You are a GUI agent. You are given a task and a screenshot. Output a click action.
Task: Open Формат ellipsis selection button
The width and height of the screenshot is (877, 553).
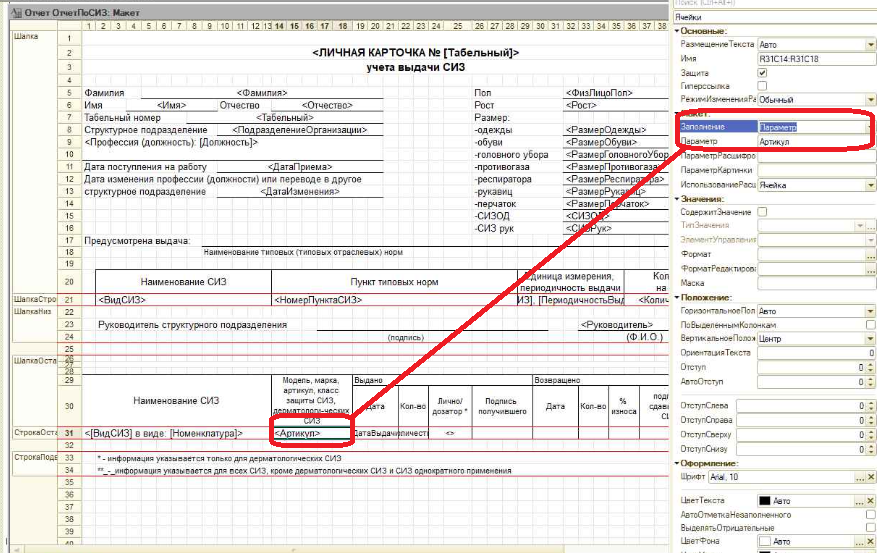click(871, 254)
